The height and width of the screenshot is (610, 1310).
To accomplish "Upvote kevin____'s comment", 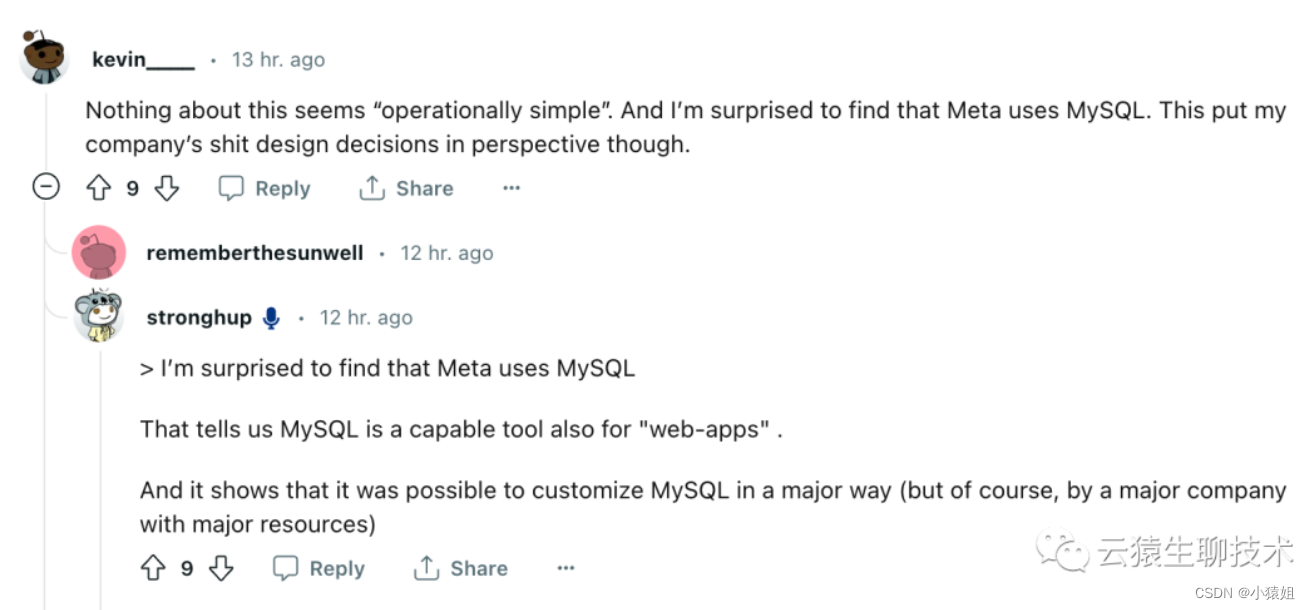I will tap(97, 188).
